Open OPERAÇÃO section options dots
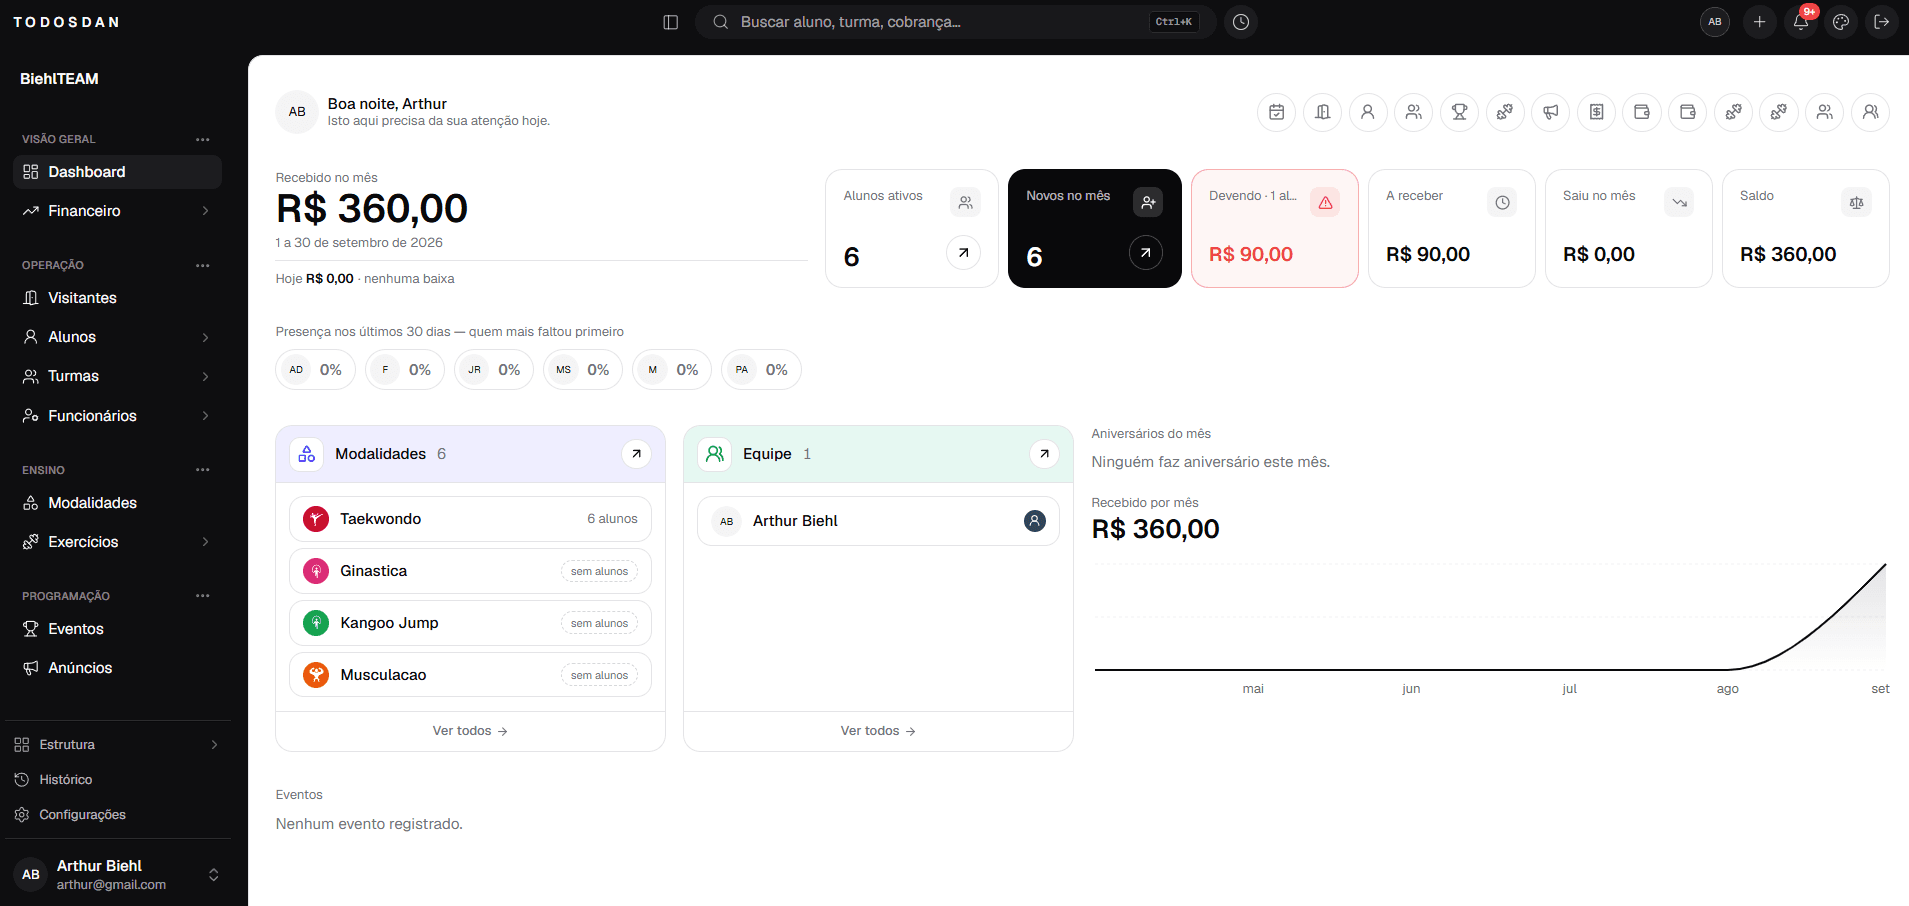The width and height of the screenshot is (1909, 906). pyautogui.click(x=203, y=266)
